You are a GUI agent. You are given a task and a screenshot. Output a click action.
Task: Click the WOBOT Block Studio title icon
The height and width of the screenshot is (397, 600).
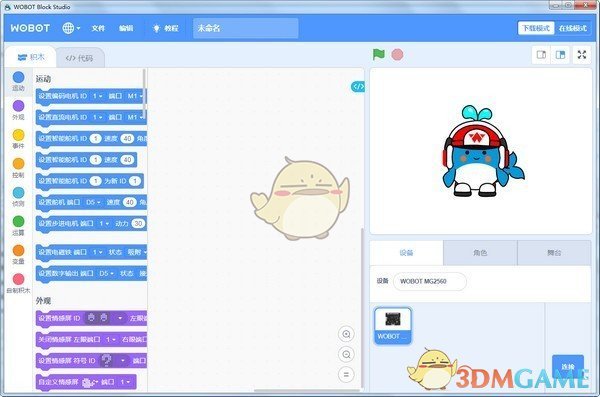(x=7, y=7)
